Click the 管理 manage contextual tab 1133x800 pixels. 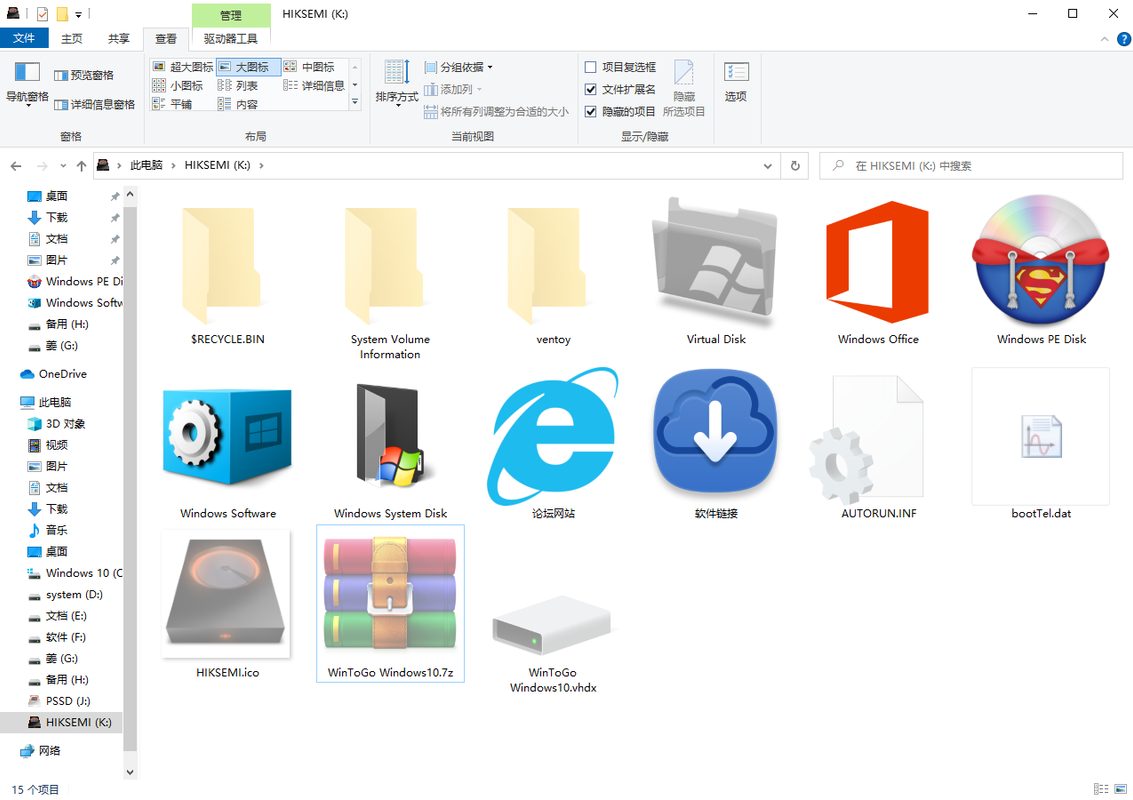pyautogui.click(x=231, y=14)
